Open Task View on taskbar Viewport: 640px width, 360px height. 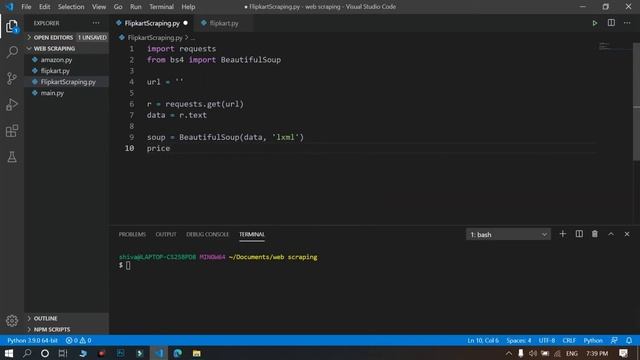pos(63,353)
